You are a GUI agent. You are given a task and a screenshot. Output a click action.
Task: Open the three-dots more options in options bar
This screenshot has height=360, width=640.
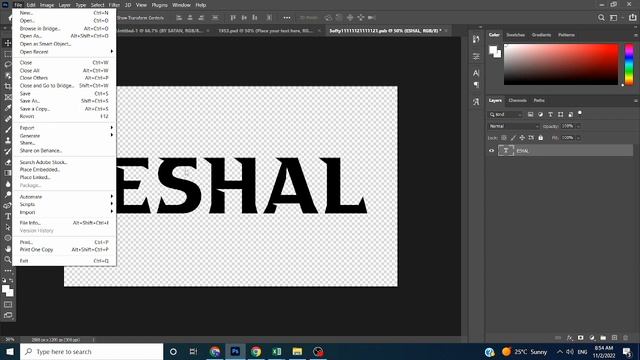coord(287,18)
